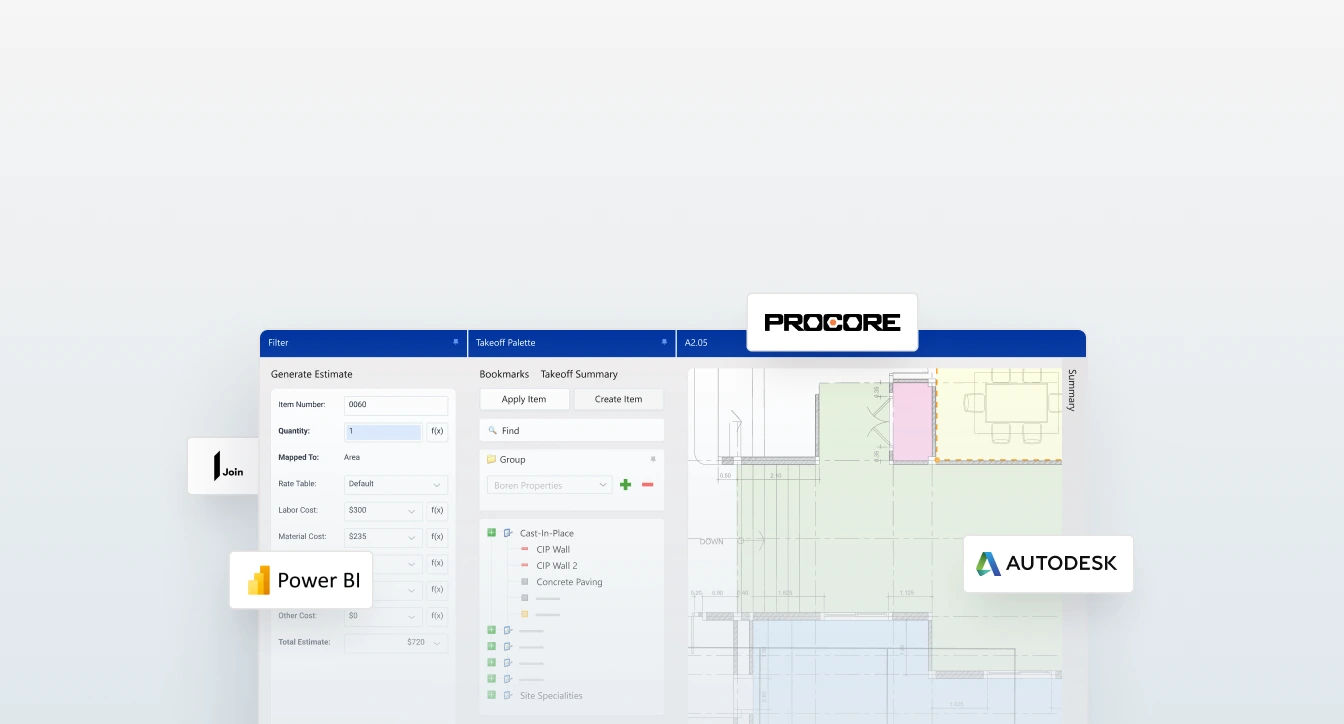Click the Procore integration logo
Image resolution: width=1344 pixels, height=724 pixels.
[832, 322]
